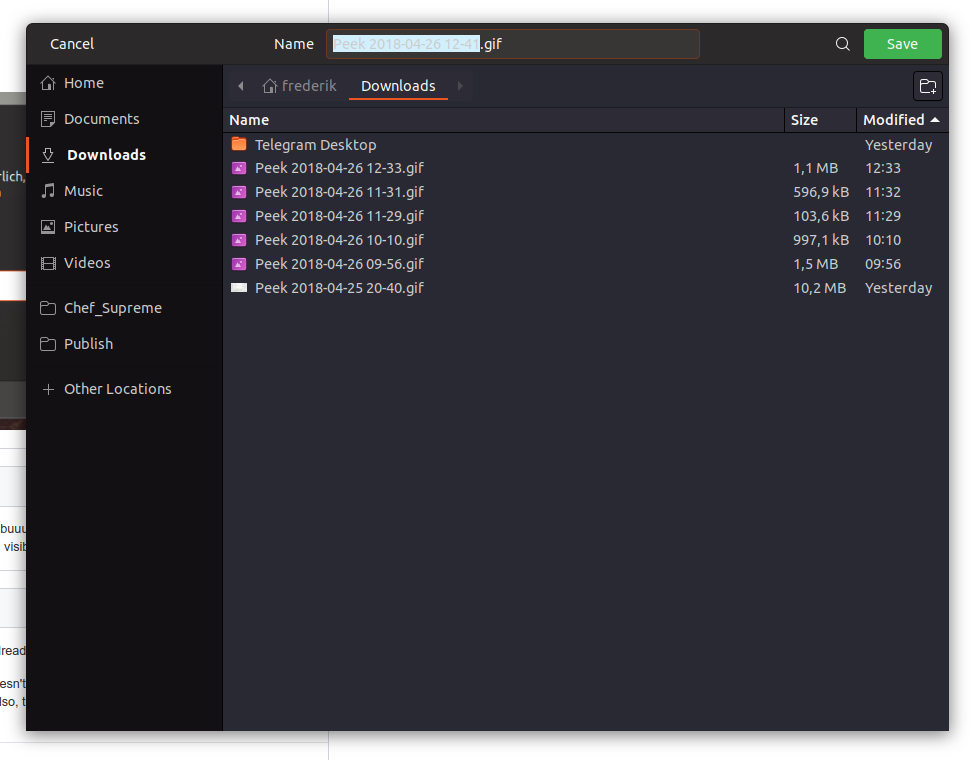This screenshot has width=975, height=760.
Task: Sort files by the Size column header
Action: [820, 120]
